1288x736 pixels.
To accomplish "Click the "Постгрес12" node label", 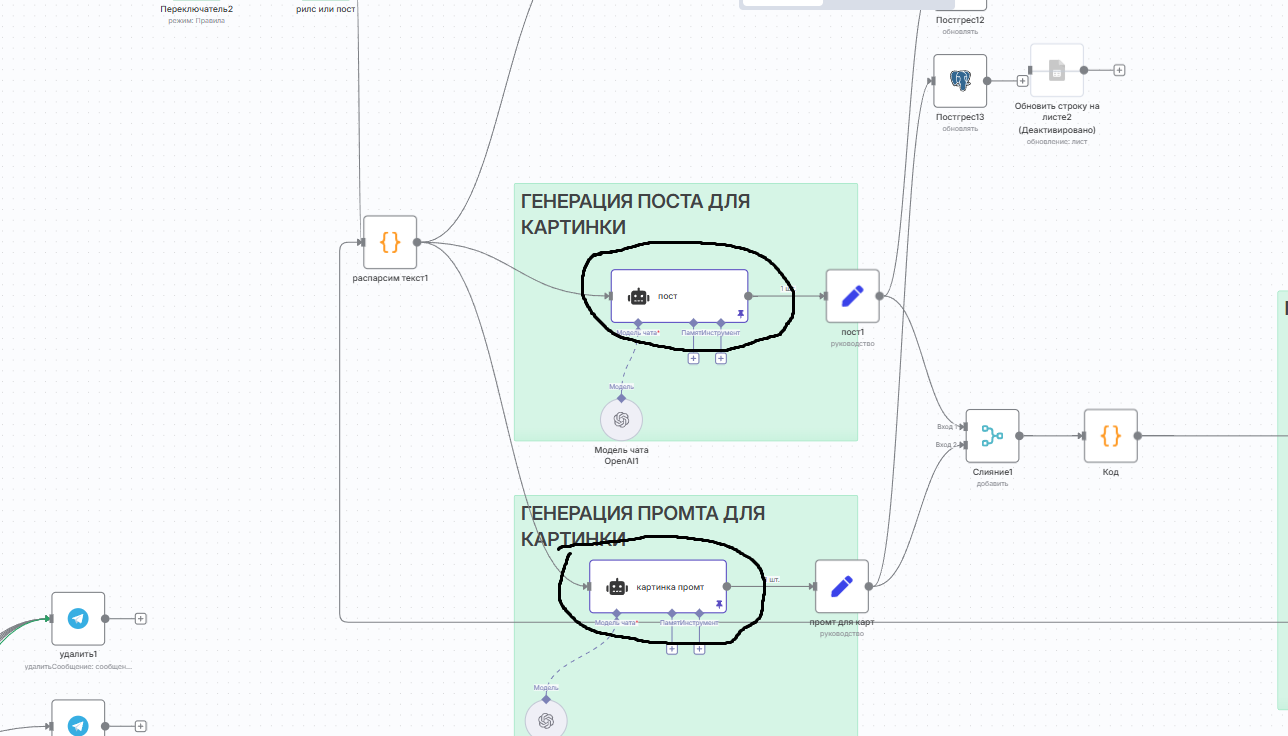I will 960,20.
